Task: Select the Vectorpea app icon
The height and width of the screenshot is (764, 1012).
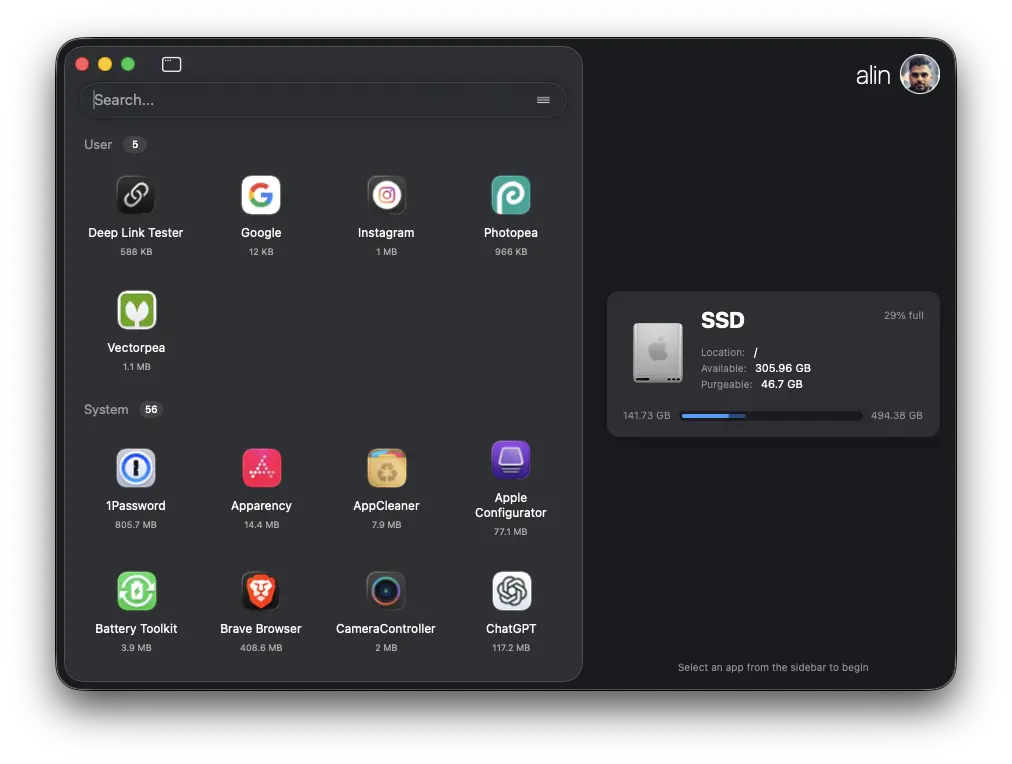Action: (136, 311)
